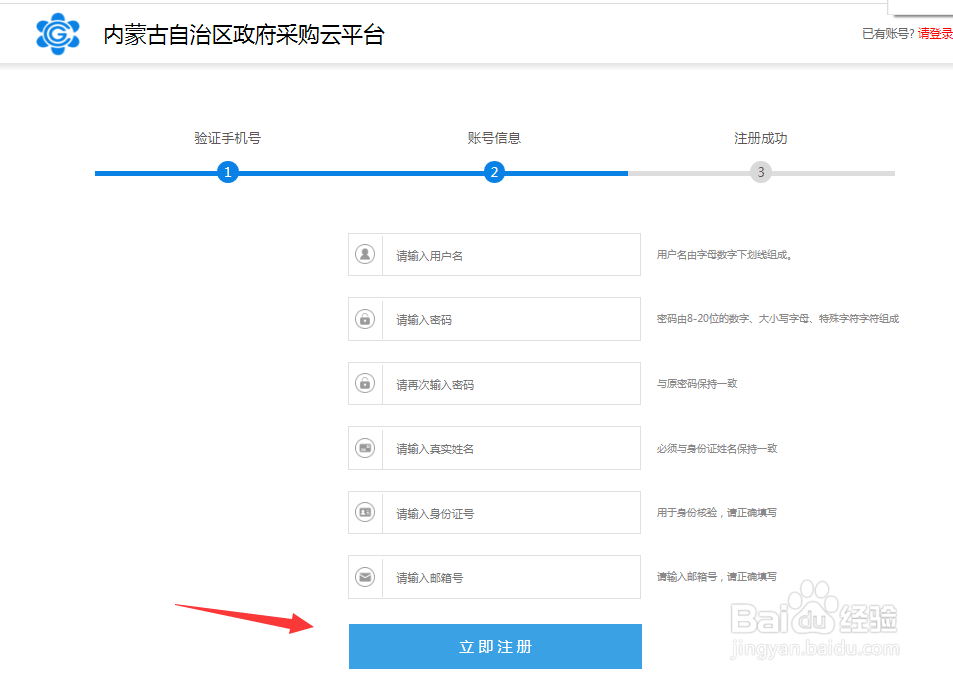The width and height of the screenshot is (953, 682).
Task: Click the lock icon beside password field
Action: coord(365,318)
